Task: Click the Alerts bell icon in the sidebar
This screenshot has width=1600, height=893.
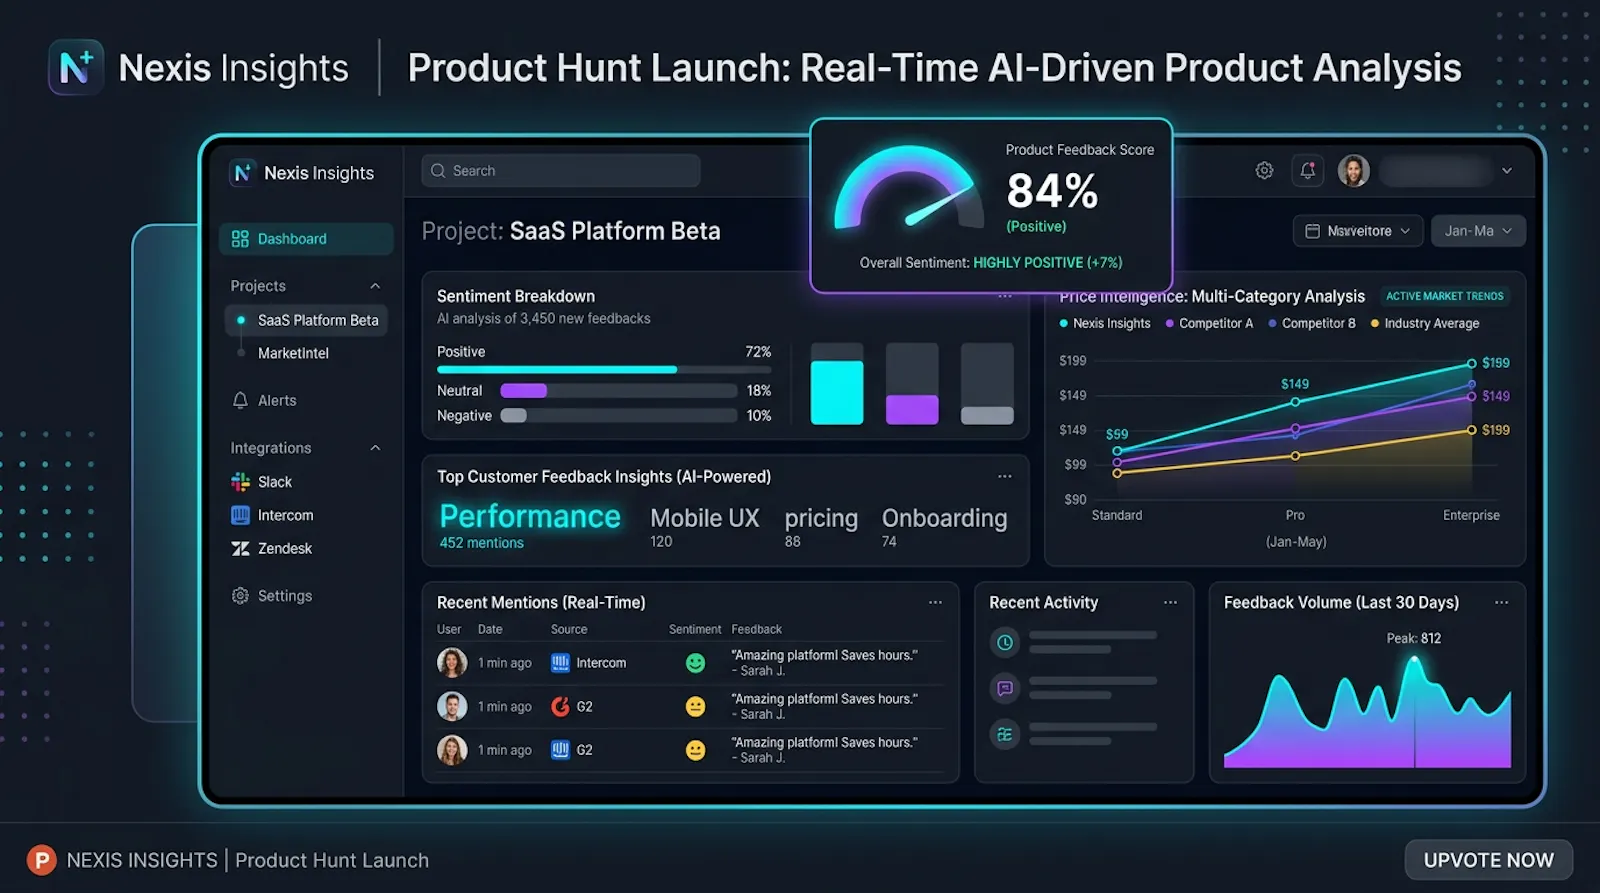Action: click(x=240, y=400)
